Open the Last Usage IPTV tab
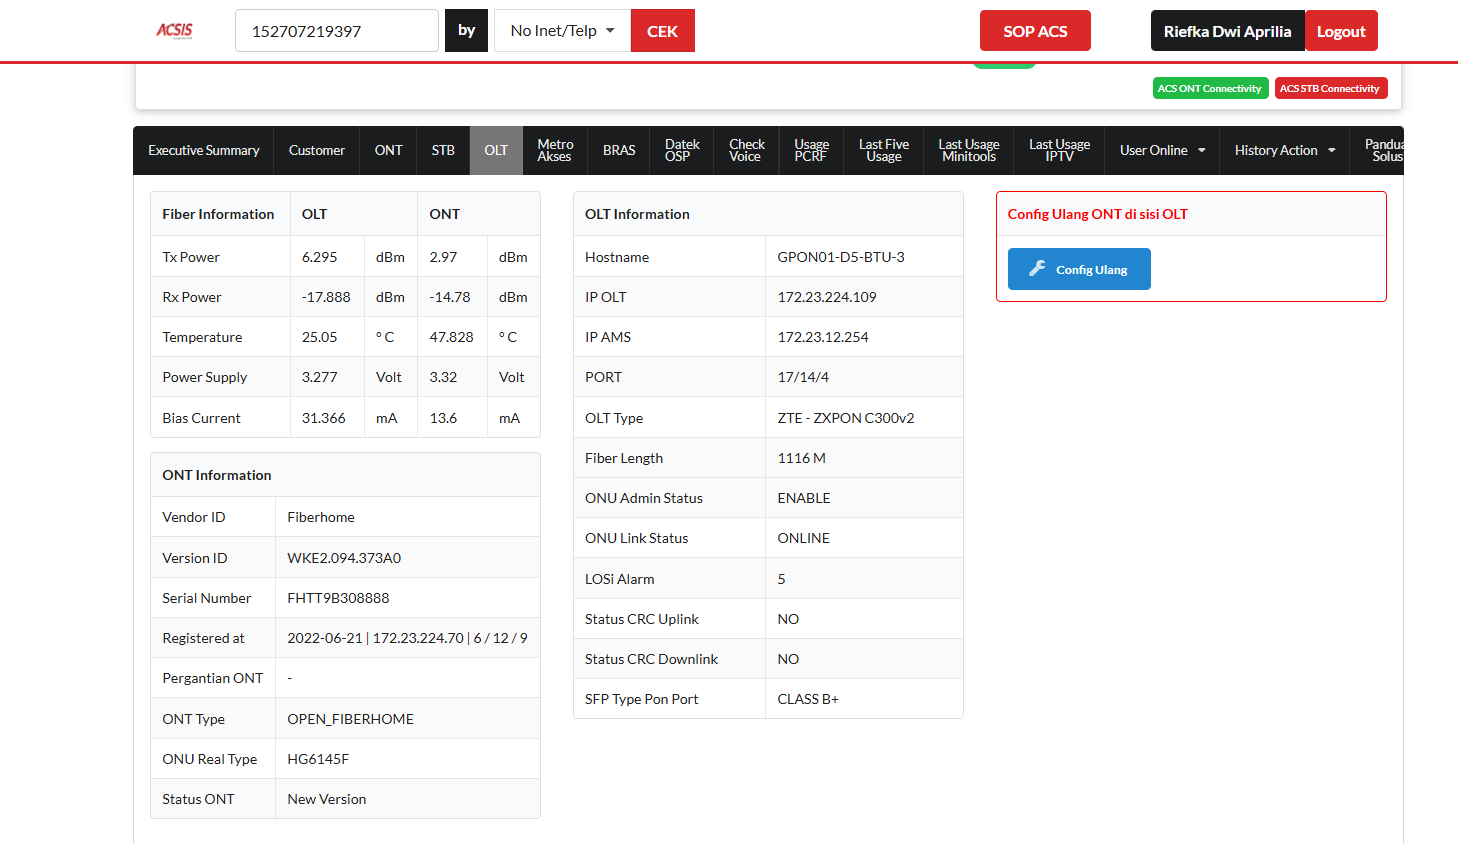This screenshot has width=1458, height=843. coord(1059,151)
